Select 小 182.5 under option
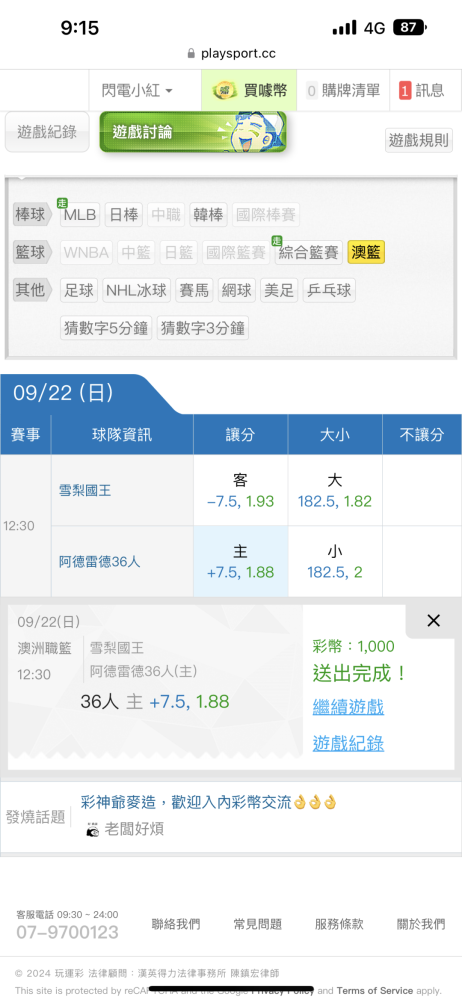Screen dimensions: 462x1000 click(335, 561)
